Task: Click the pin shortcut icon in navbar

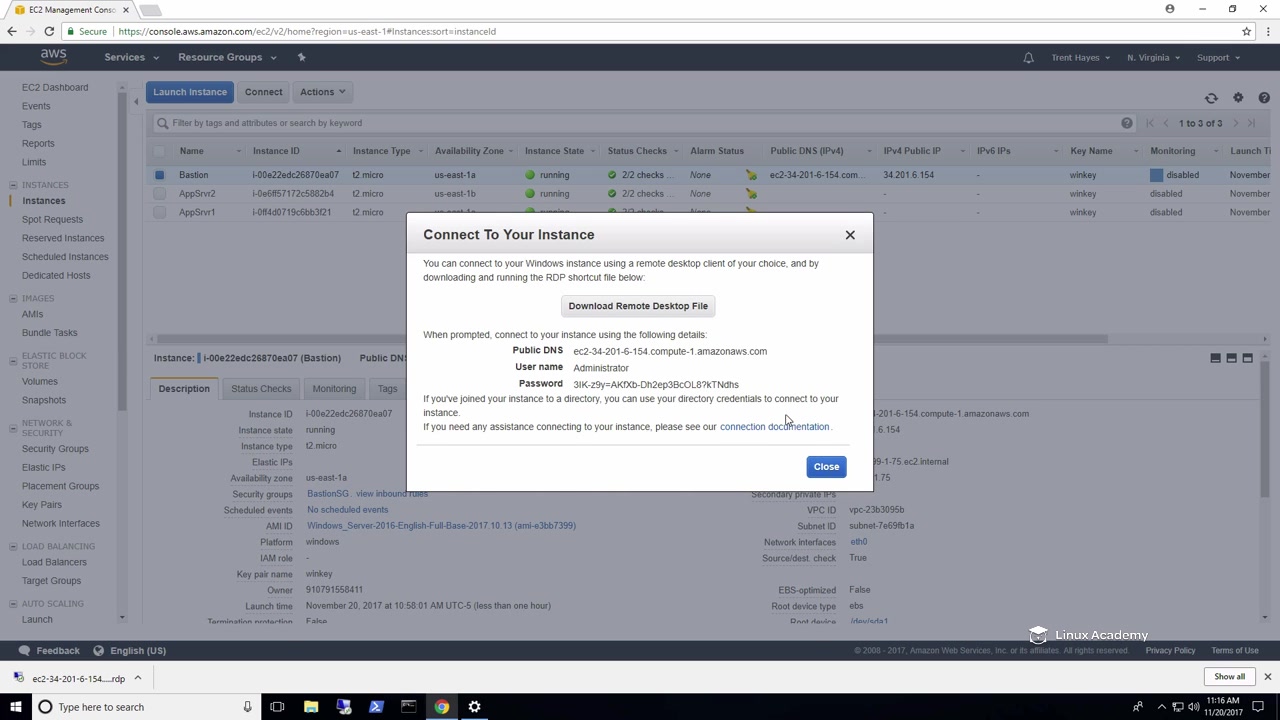Action: click(x=301, y=57)
